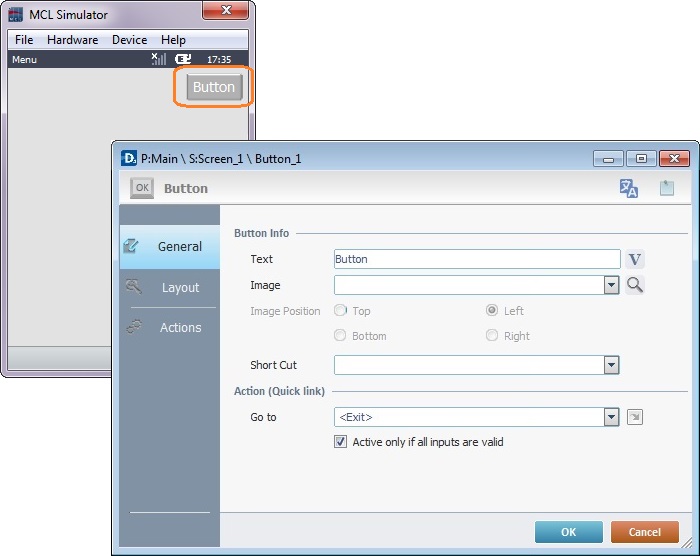Image resolution: width=700 pixels, height=556 pixels.
Task: Click the OK button icon in dialog header
Action: pyautogui.click(x=142, y=188)
